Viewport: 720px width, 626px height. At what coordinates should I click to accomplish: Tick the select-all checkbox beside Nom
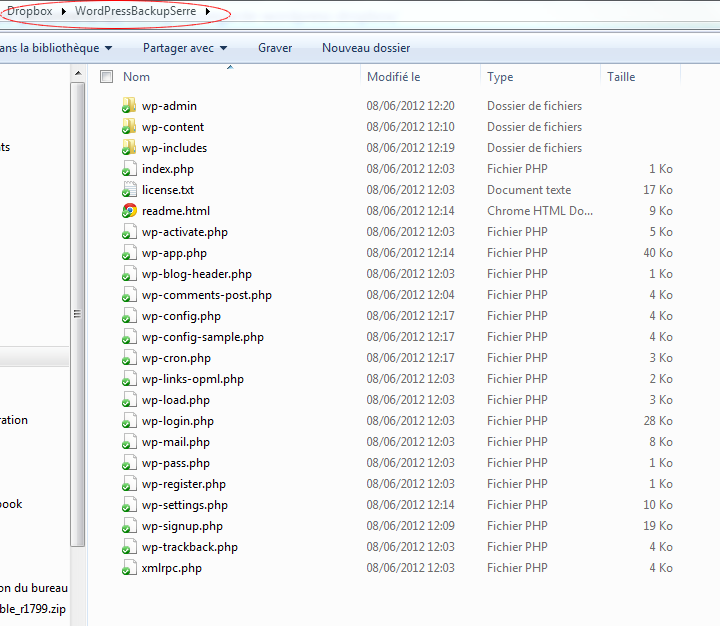107,77
